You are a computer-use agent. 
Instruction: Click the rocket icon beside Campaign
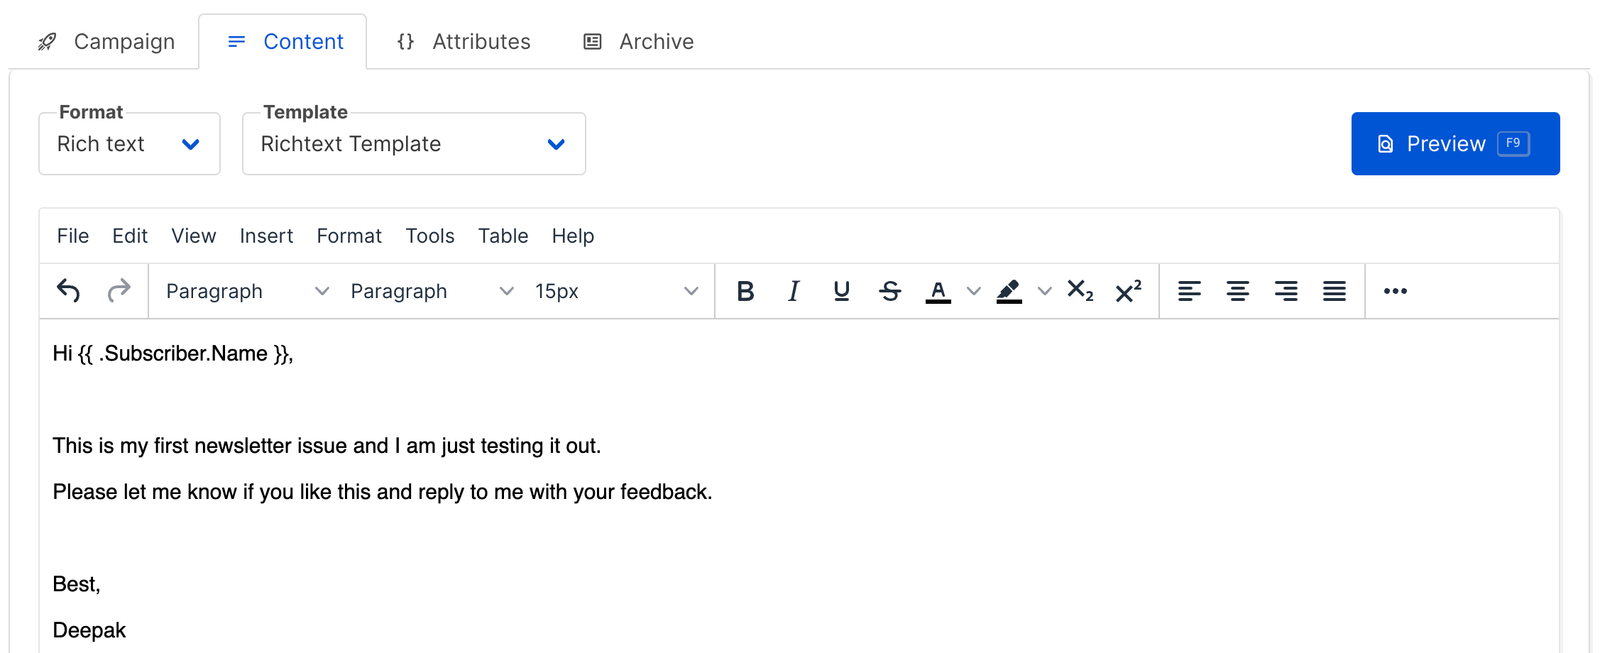(47, 42)
